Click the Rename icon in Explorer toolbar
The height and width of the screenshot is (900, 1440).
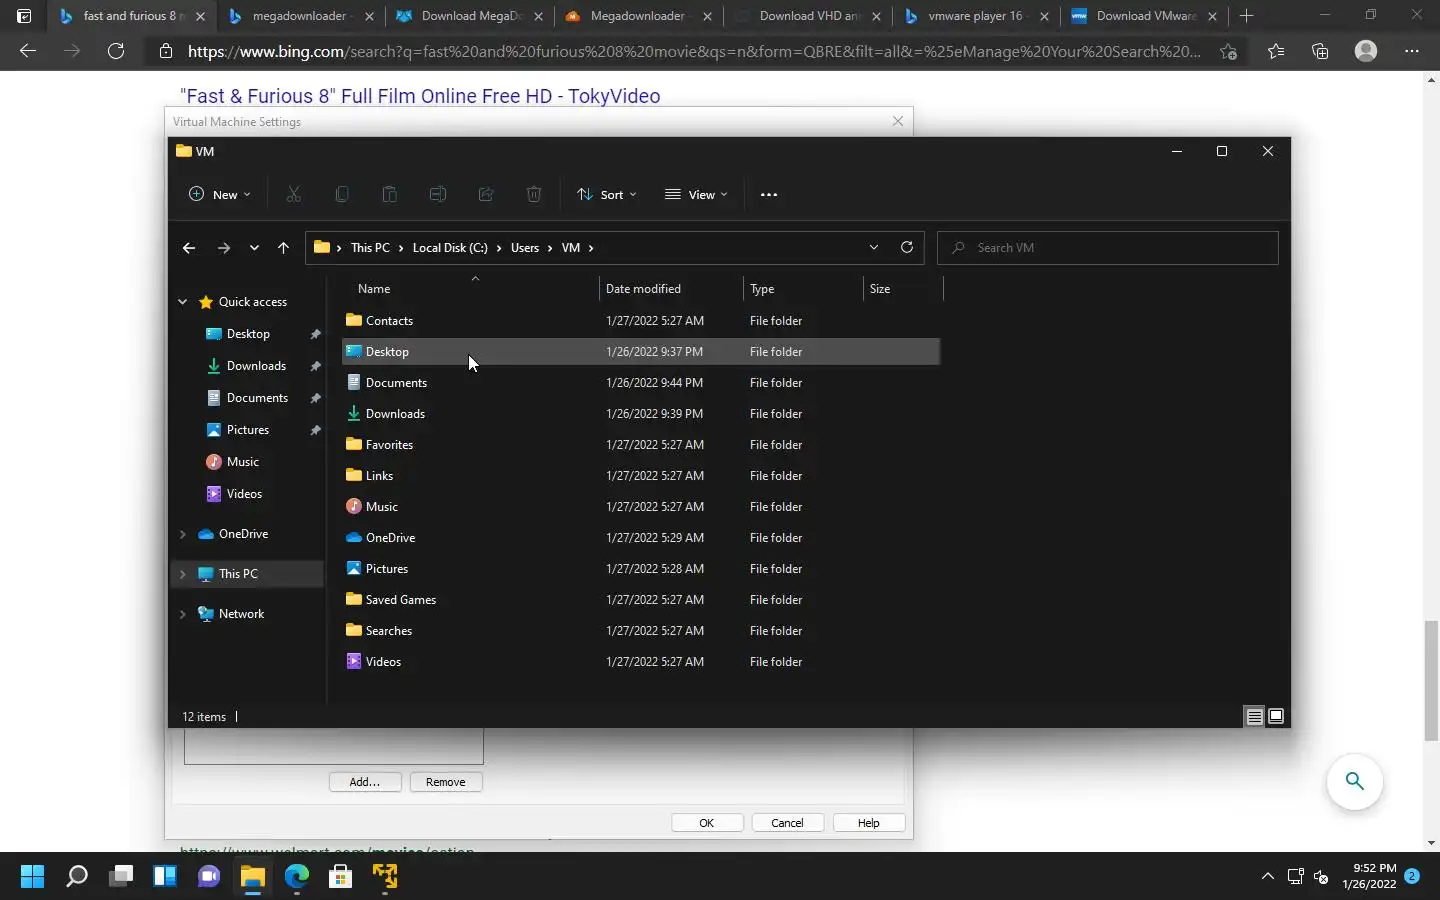(437, 195)
